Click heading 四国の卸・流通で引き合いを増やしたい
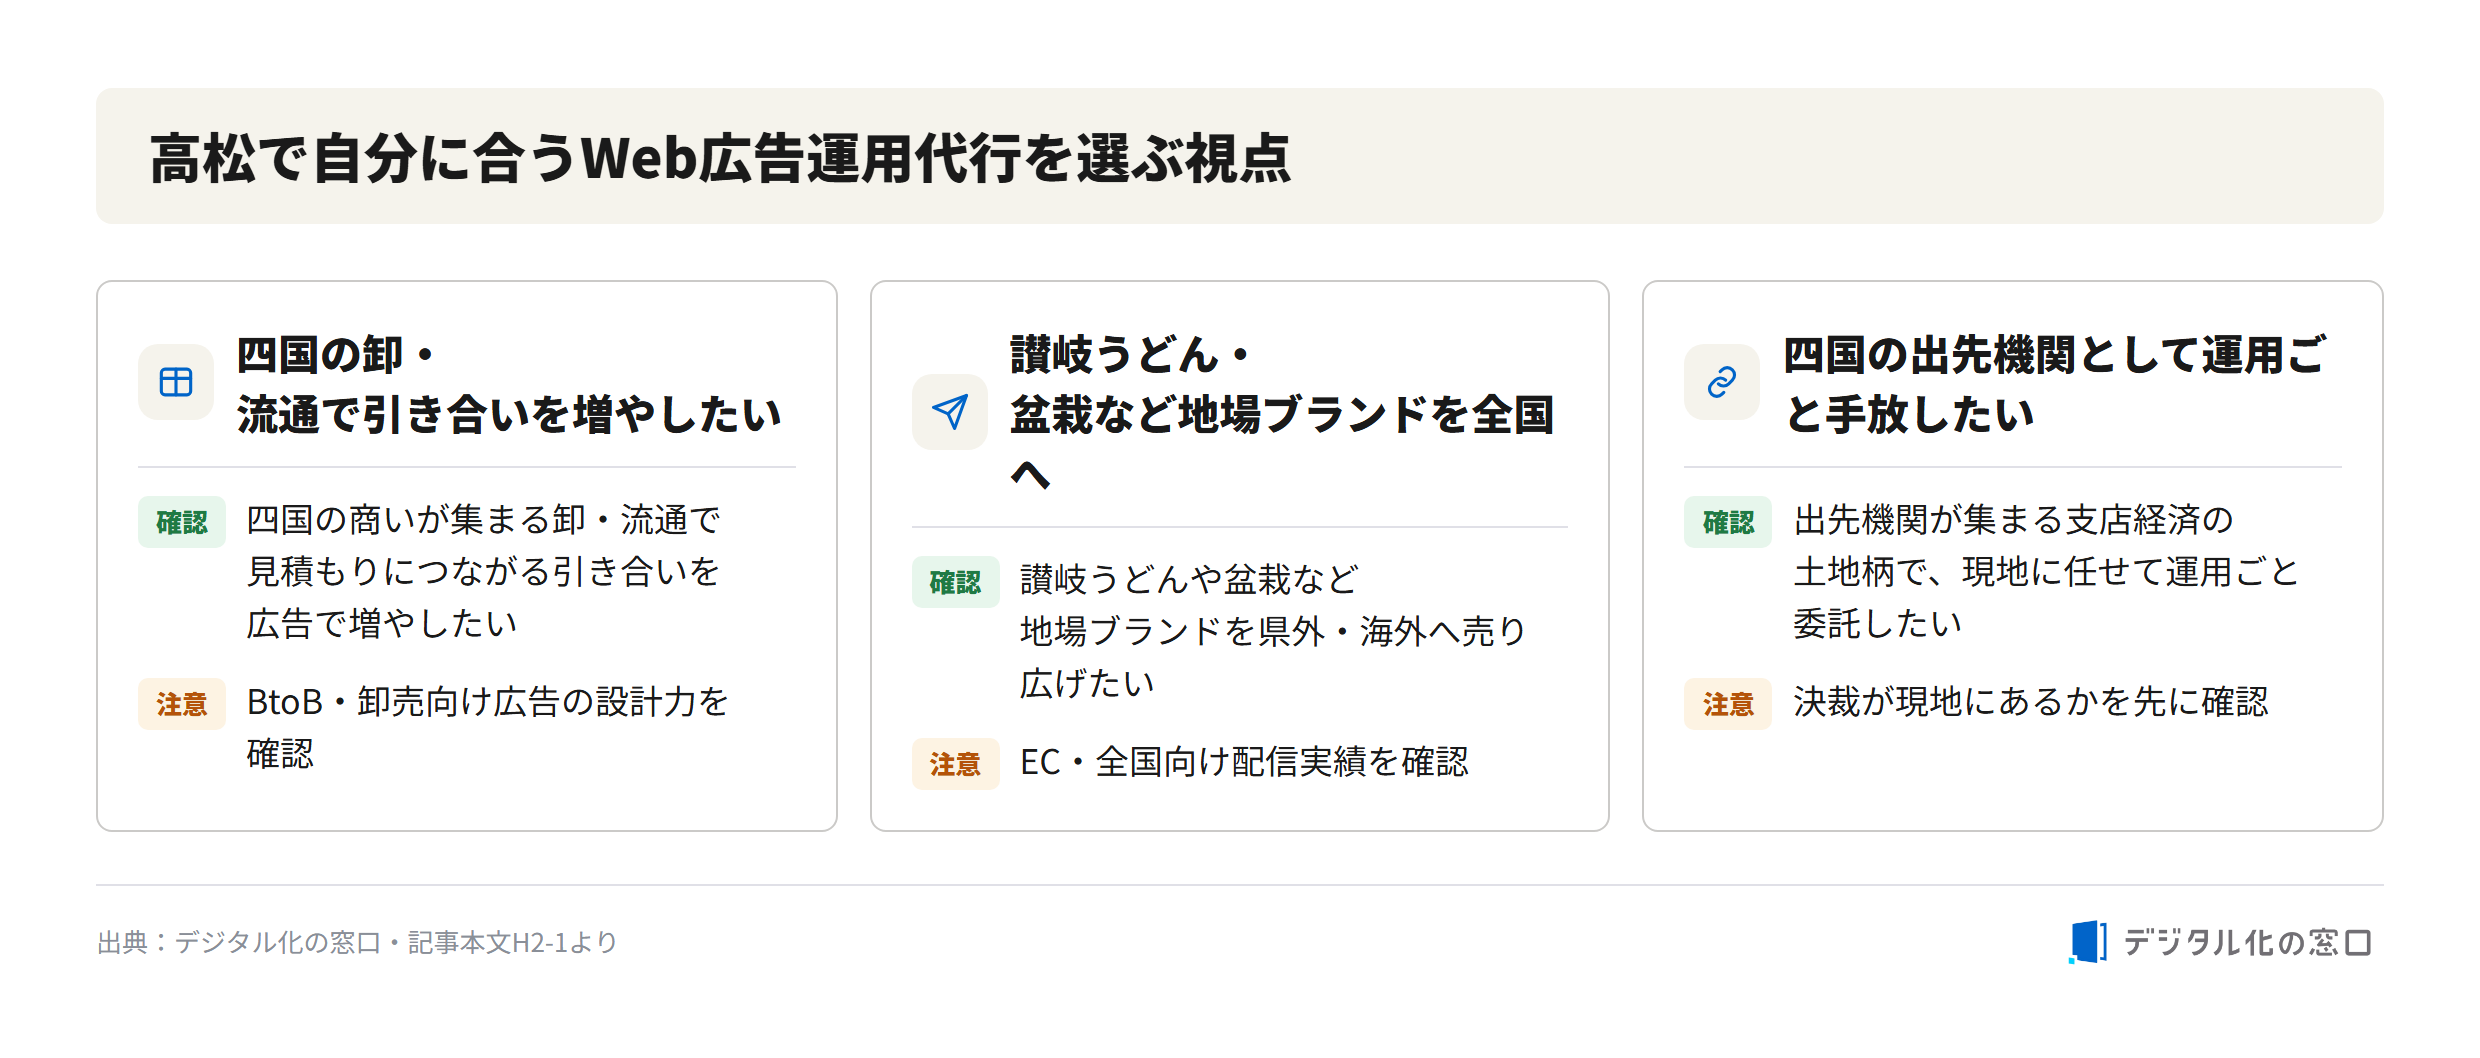This screenshot has height=1058, width=2480. pos(508,384)
